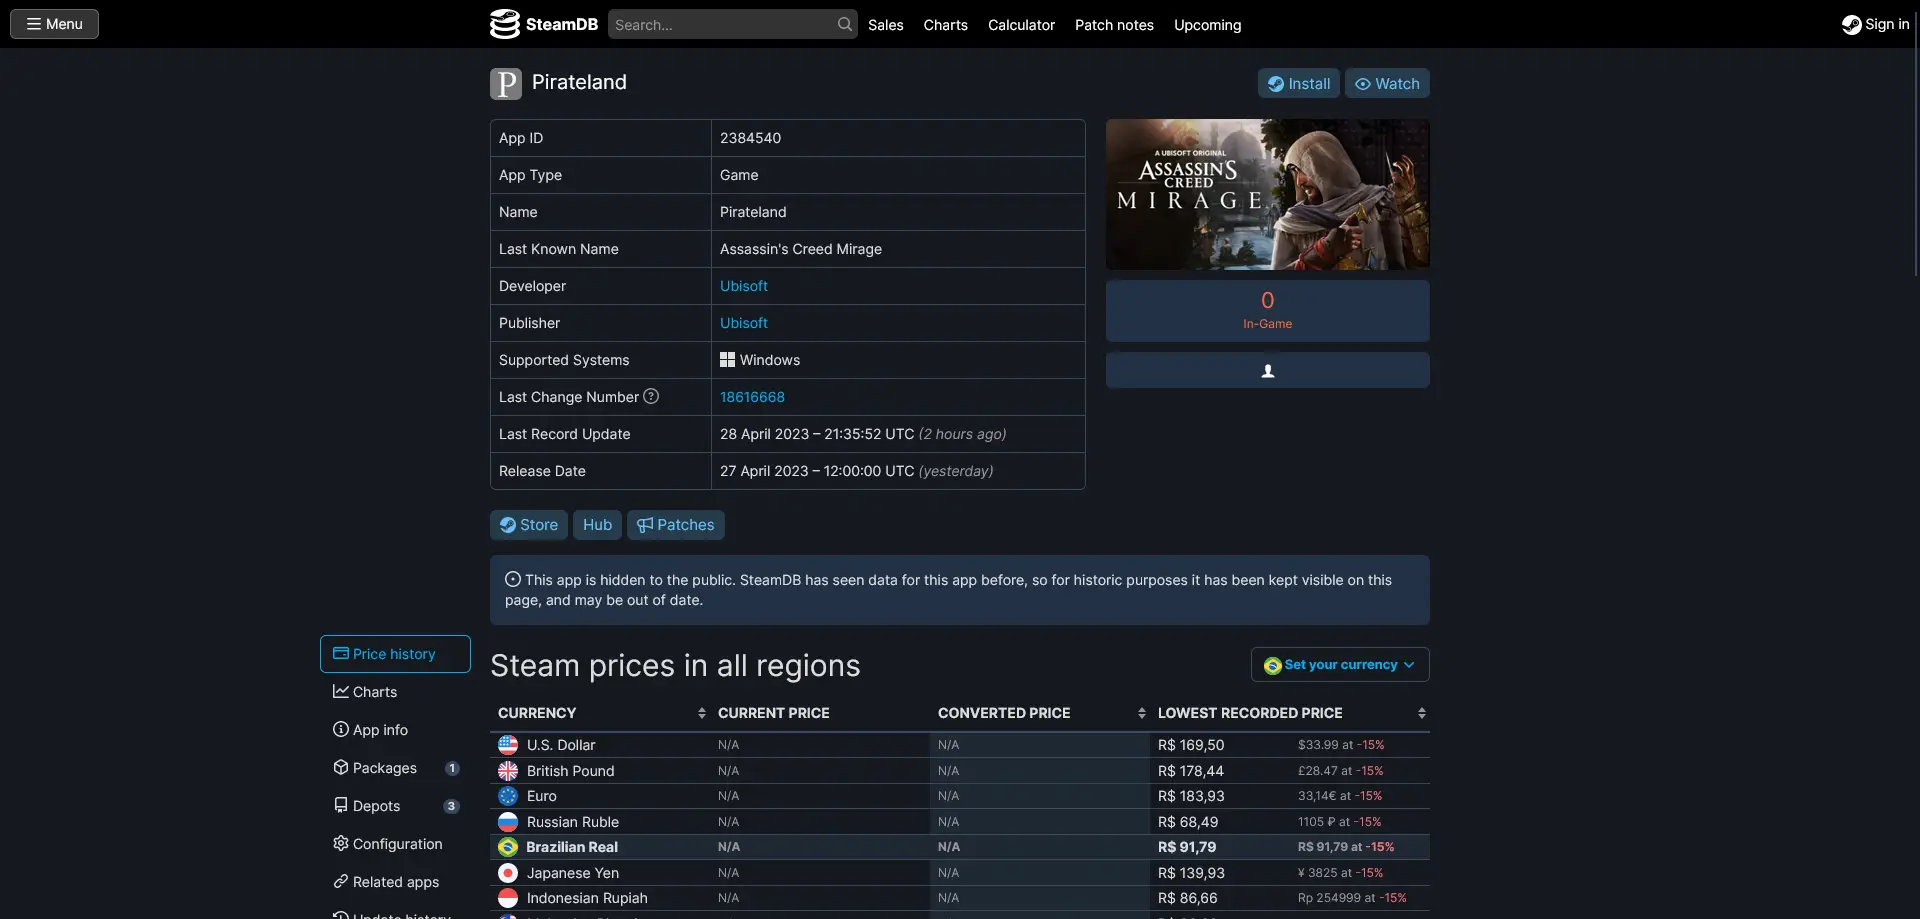The image size is (1920, 919).
Task: Select the Price history tab
Action: point(395,654)
